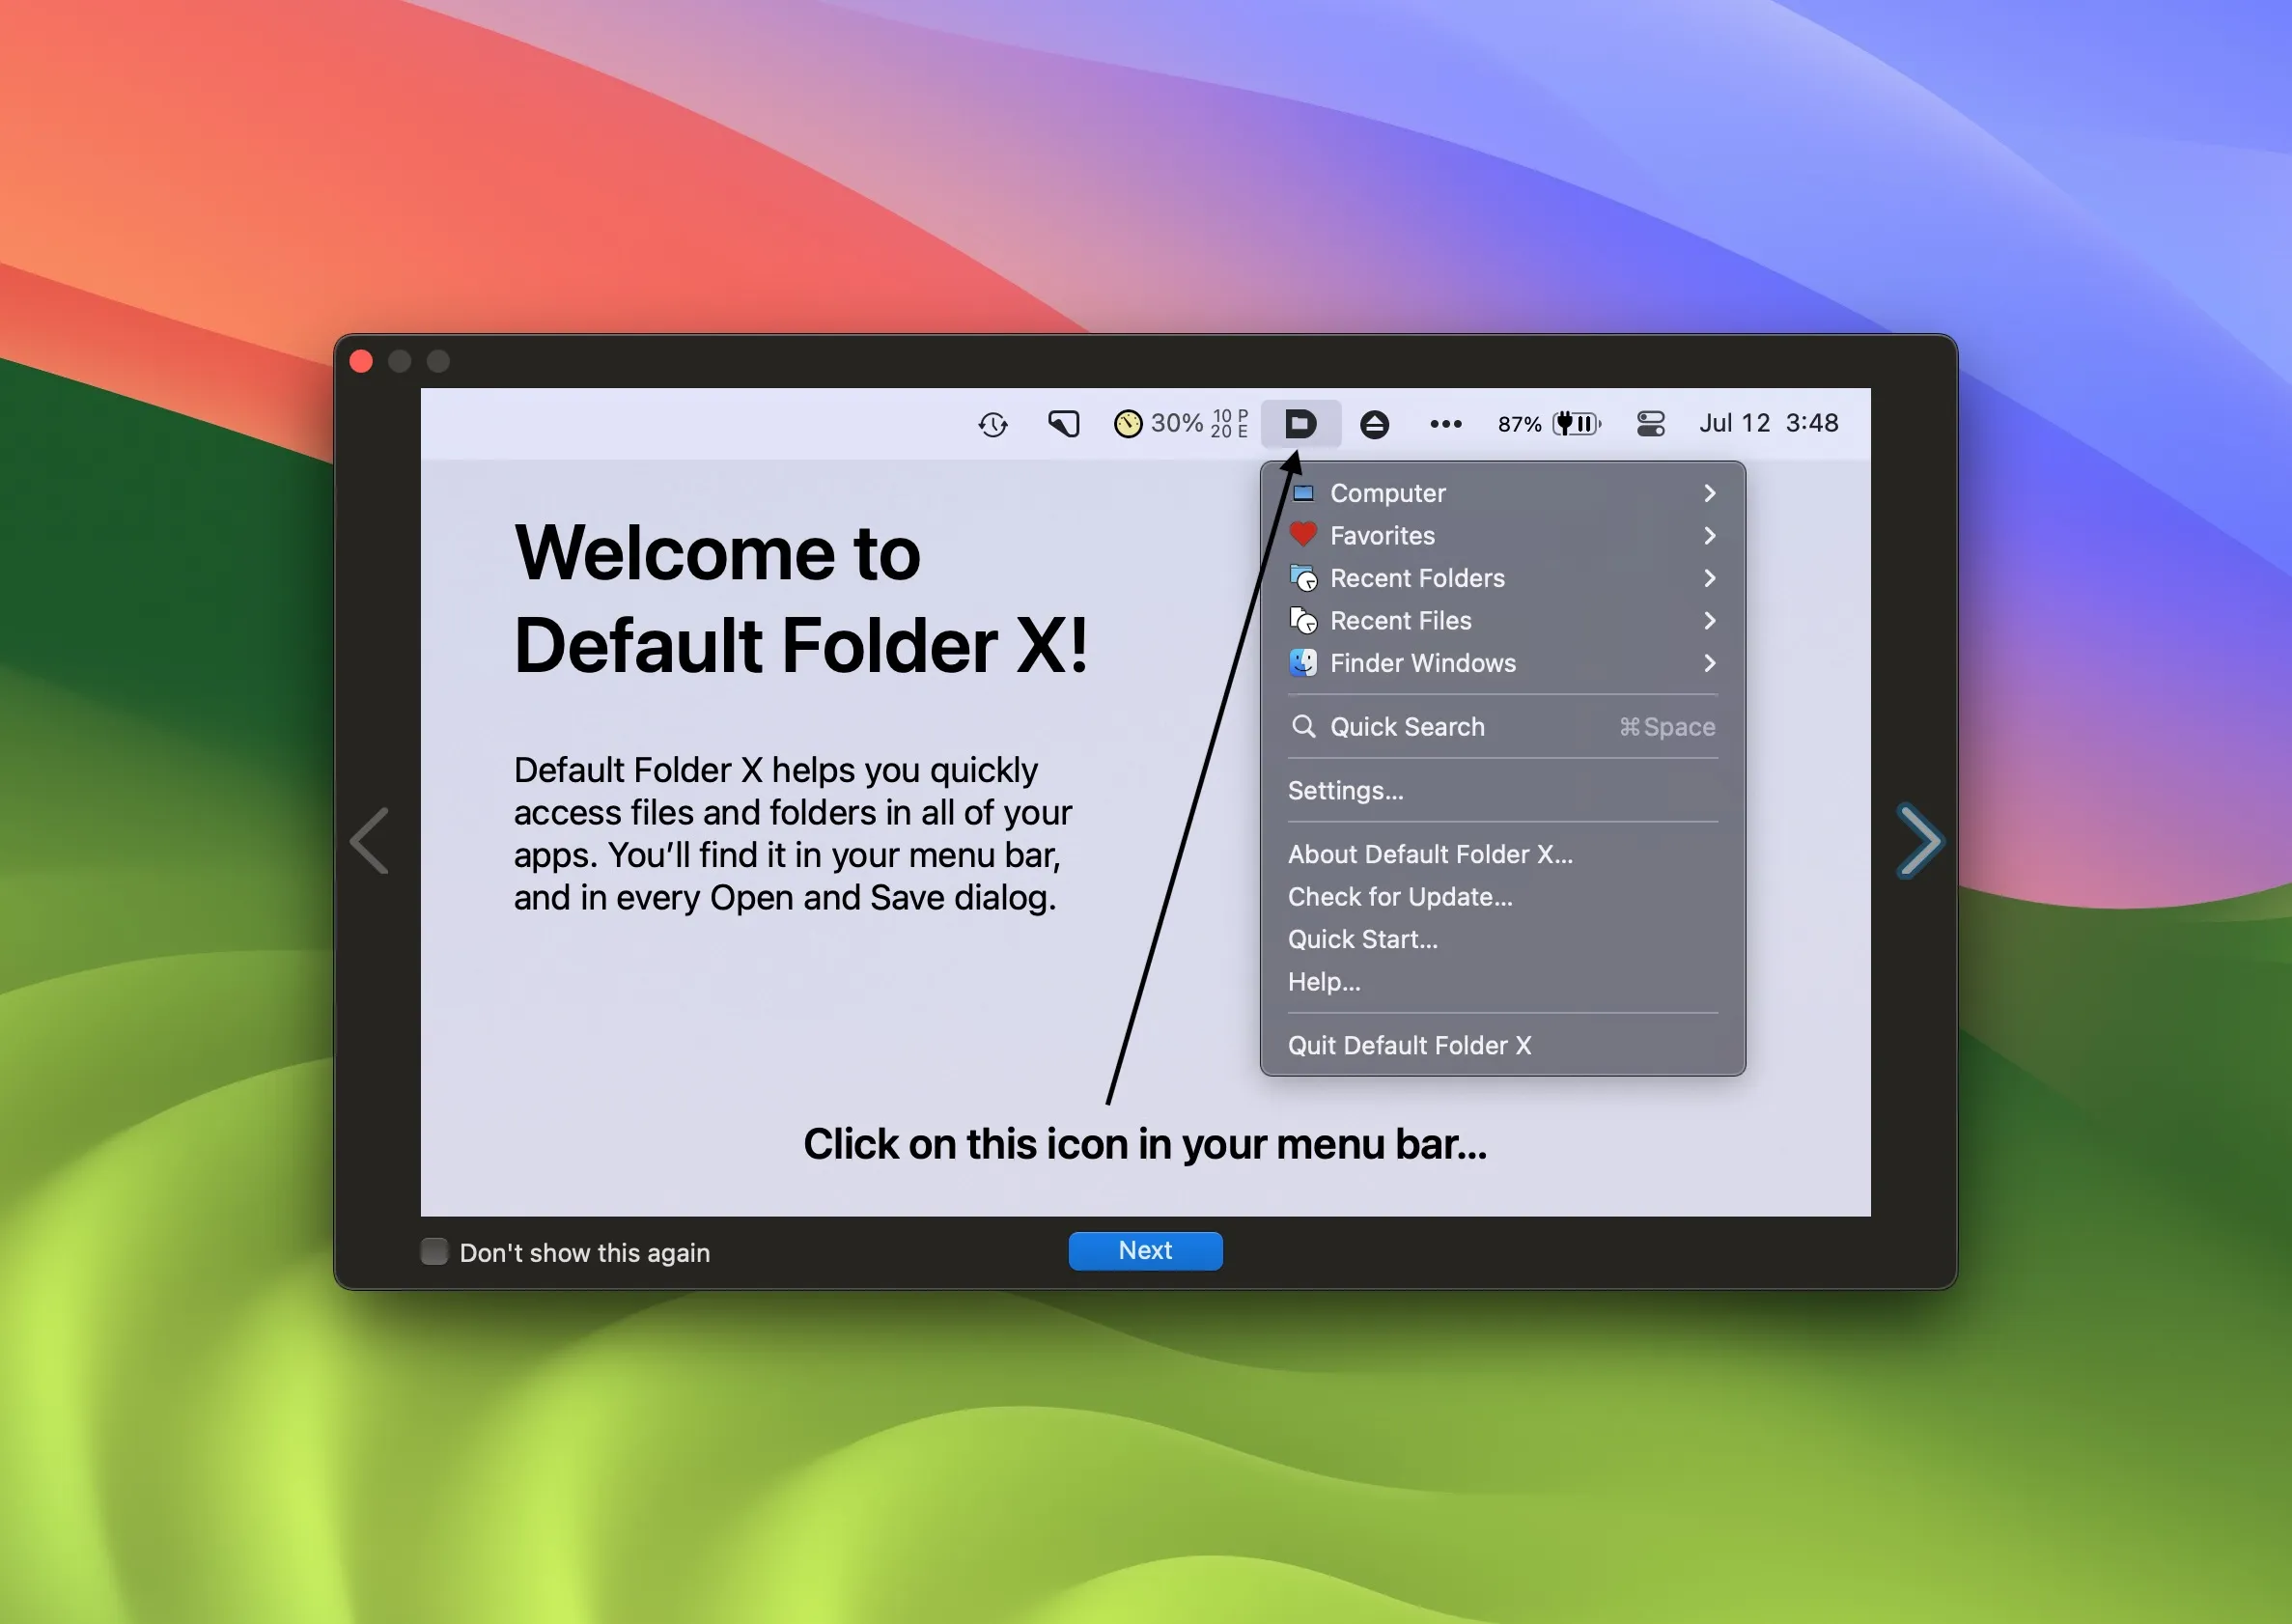
Task: Expand the Computer submenu chevron
Action: 1710,493
